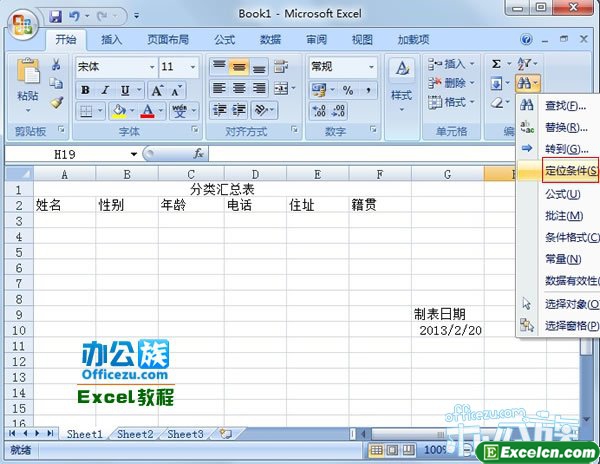Switch to Normal view in status bar
Viewport: 600px width, 464px height.
tap(376, 450)
